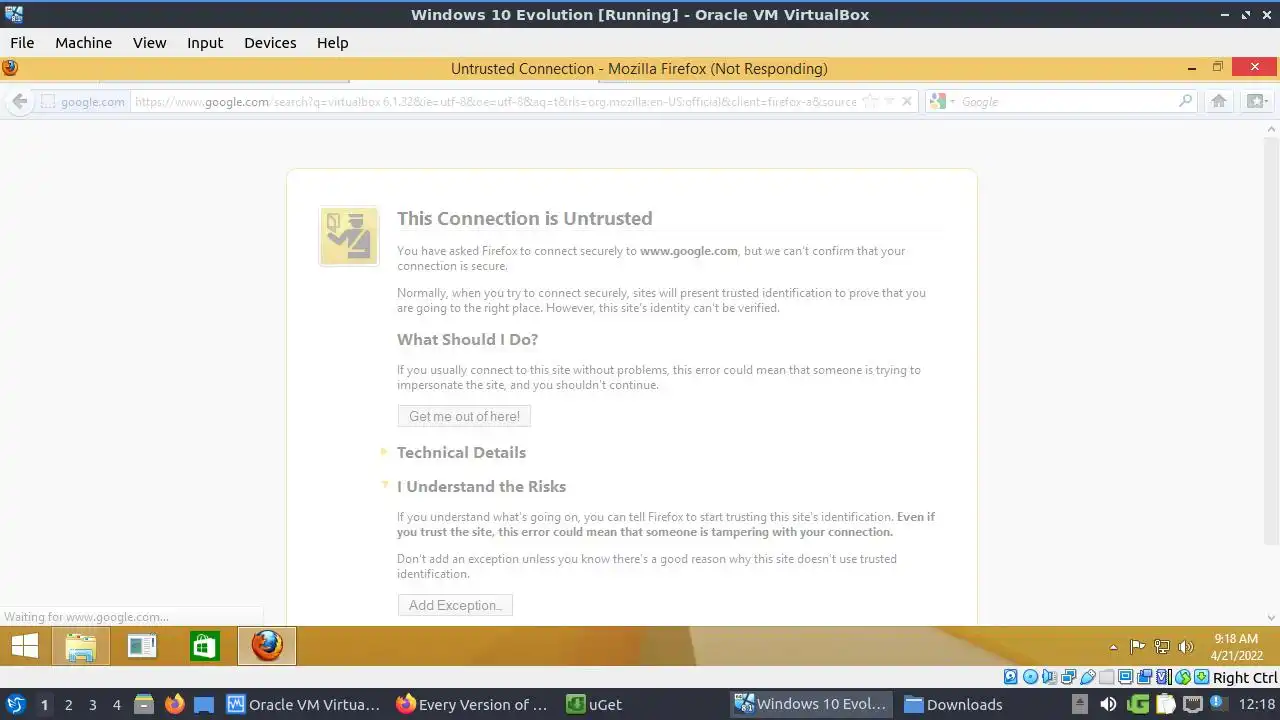
Task: Open the VirtualBox Devices menu
Action: point(270,43)
